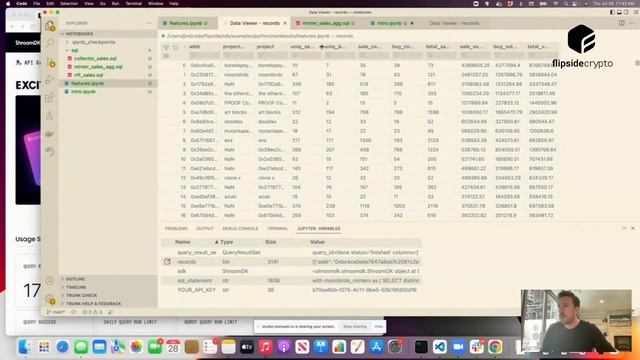Open the Explorer view in activity bar
The image size is (640, 360).
[50, 26]
